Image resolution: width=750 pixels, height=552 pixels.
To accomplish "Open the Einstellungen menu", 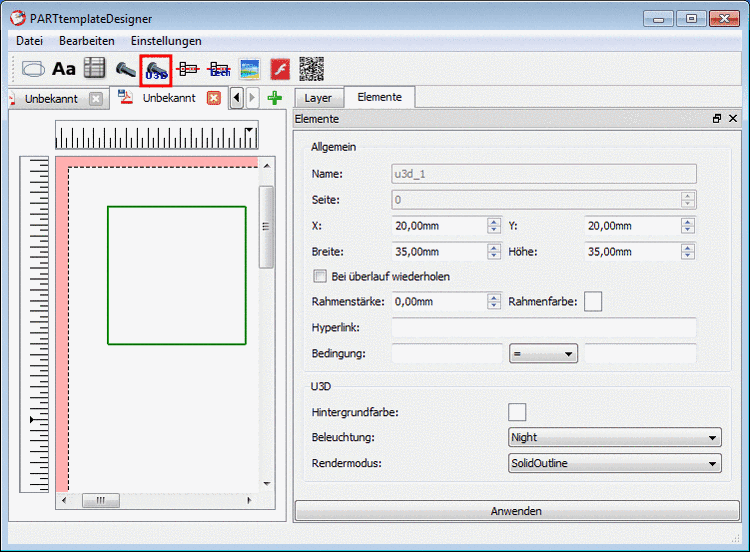I will click(166, 41).
